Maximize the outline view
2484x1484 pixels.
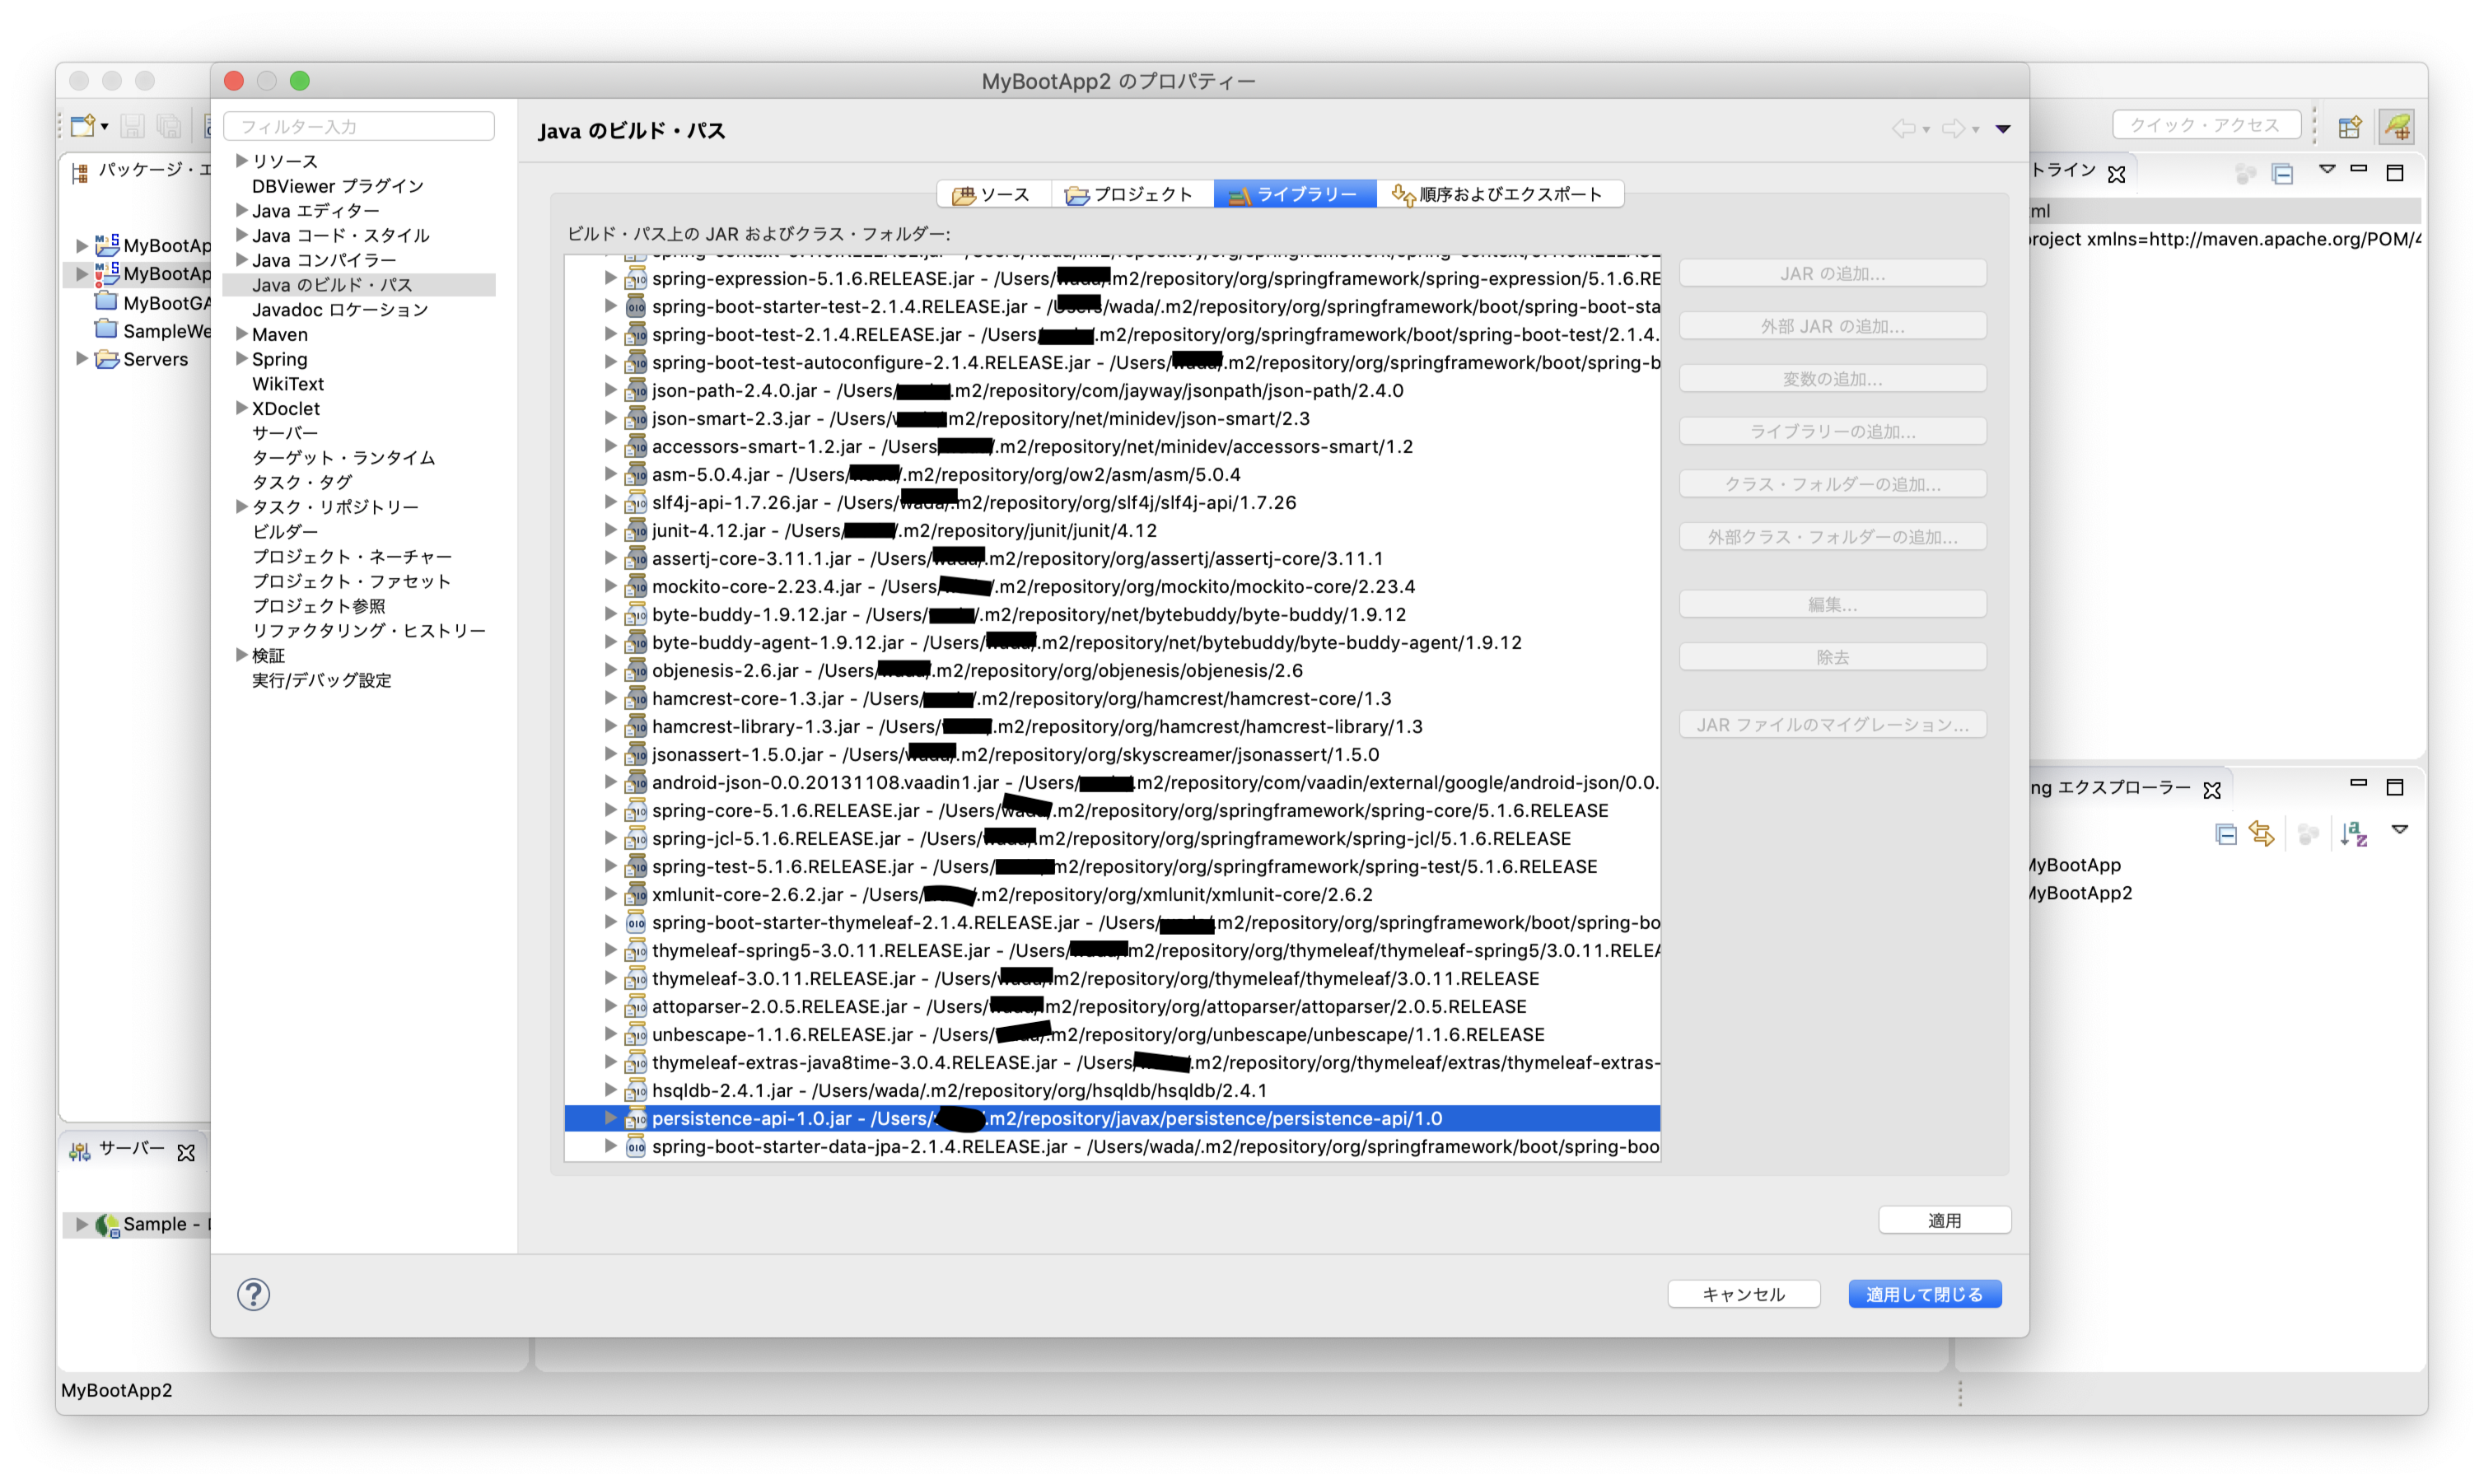[2396, 172]
